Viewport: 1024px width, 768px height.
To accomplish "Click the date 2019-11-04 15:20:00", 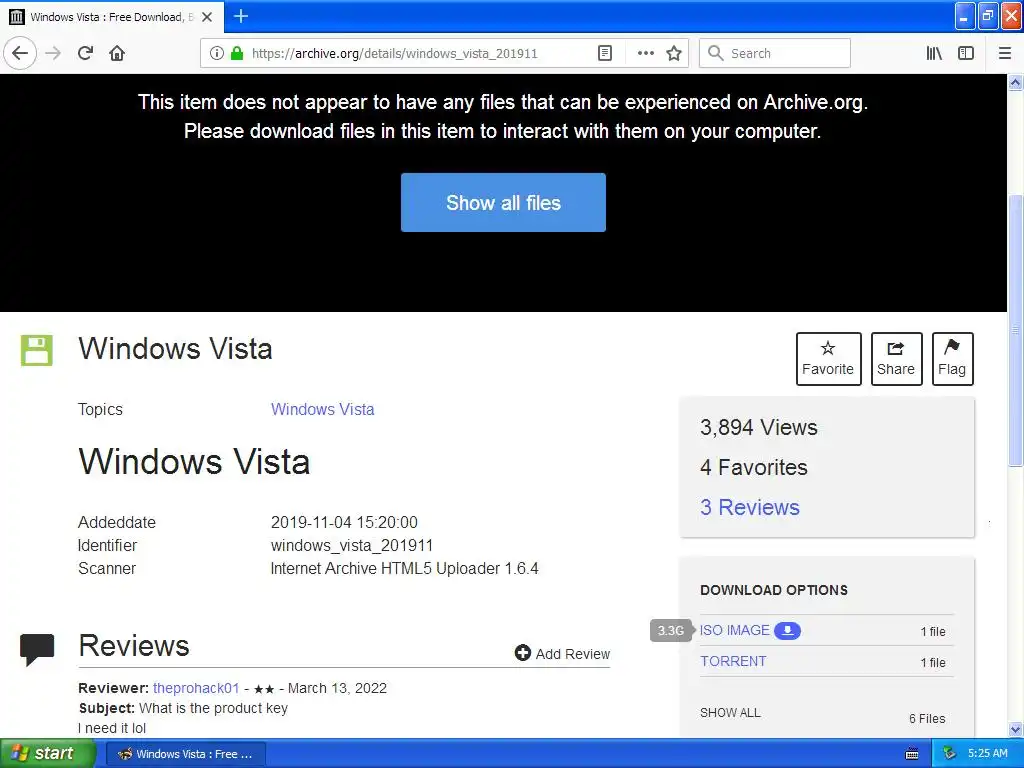I will click(x=344, y=522).
